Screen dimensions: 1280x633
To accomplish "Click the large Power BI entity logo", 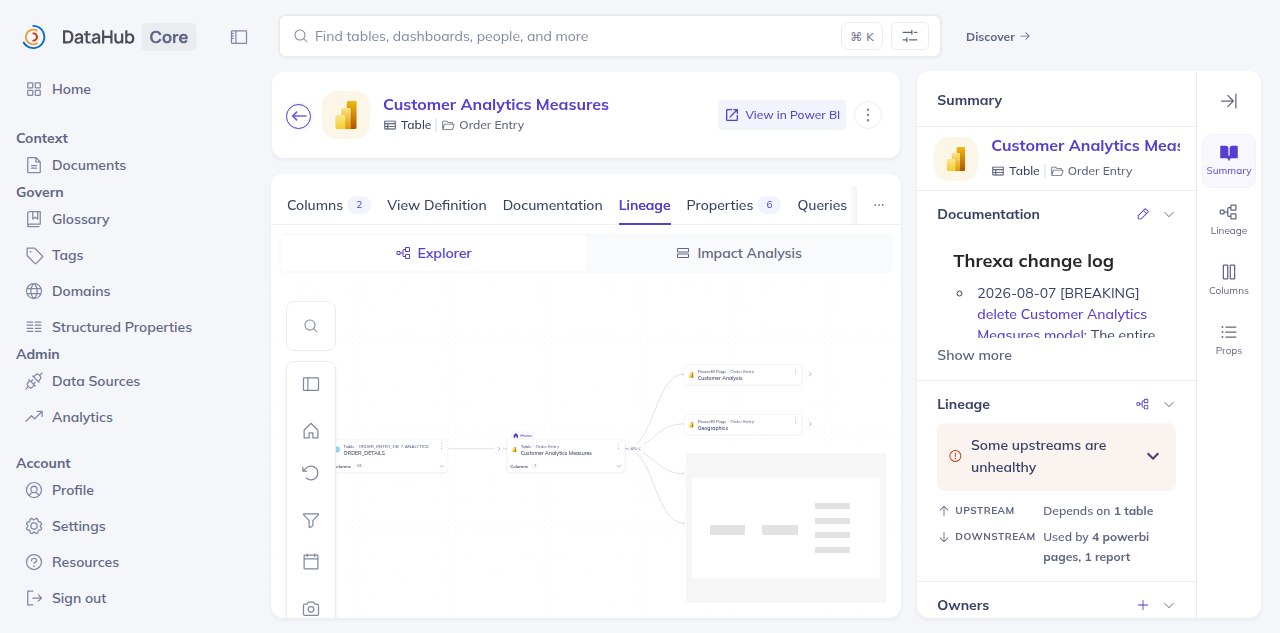I will [346, 116].
